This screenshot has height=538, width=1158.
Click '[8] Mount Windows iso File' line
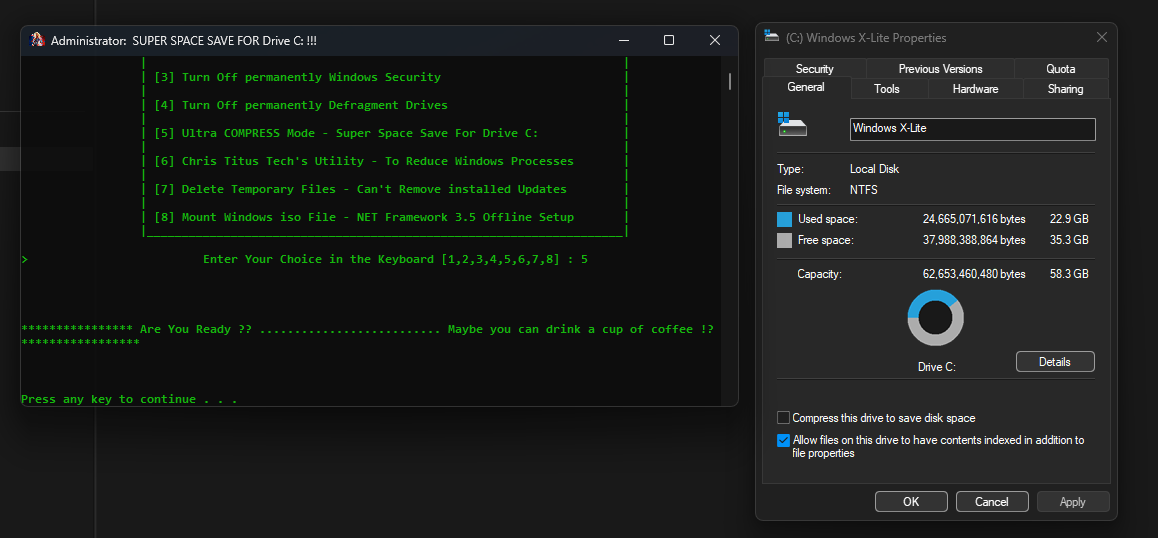pos(363,217)
